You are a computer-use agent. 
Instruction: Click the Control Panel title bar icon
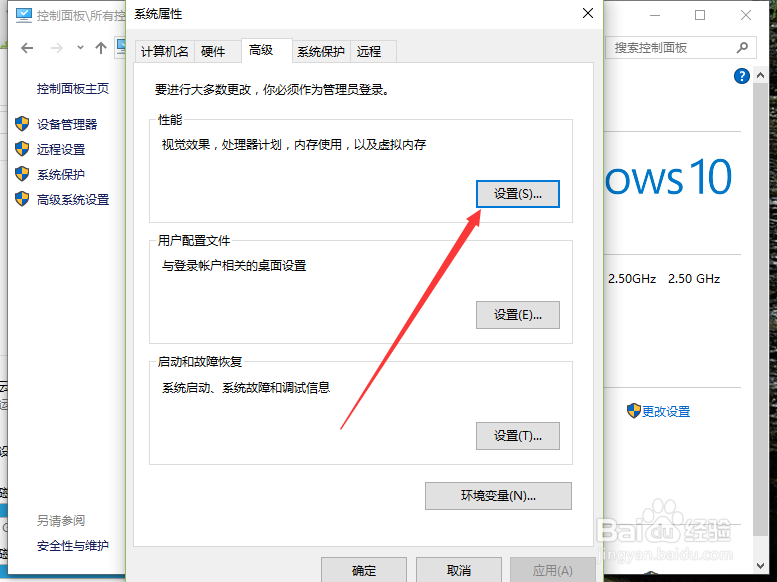[23, 15]
